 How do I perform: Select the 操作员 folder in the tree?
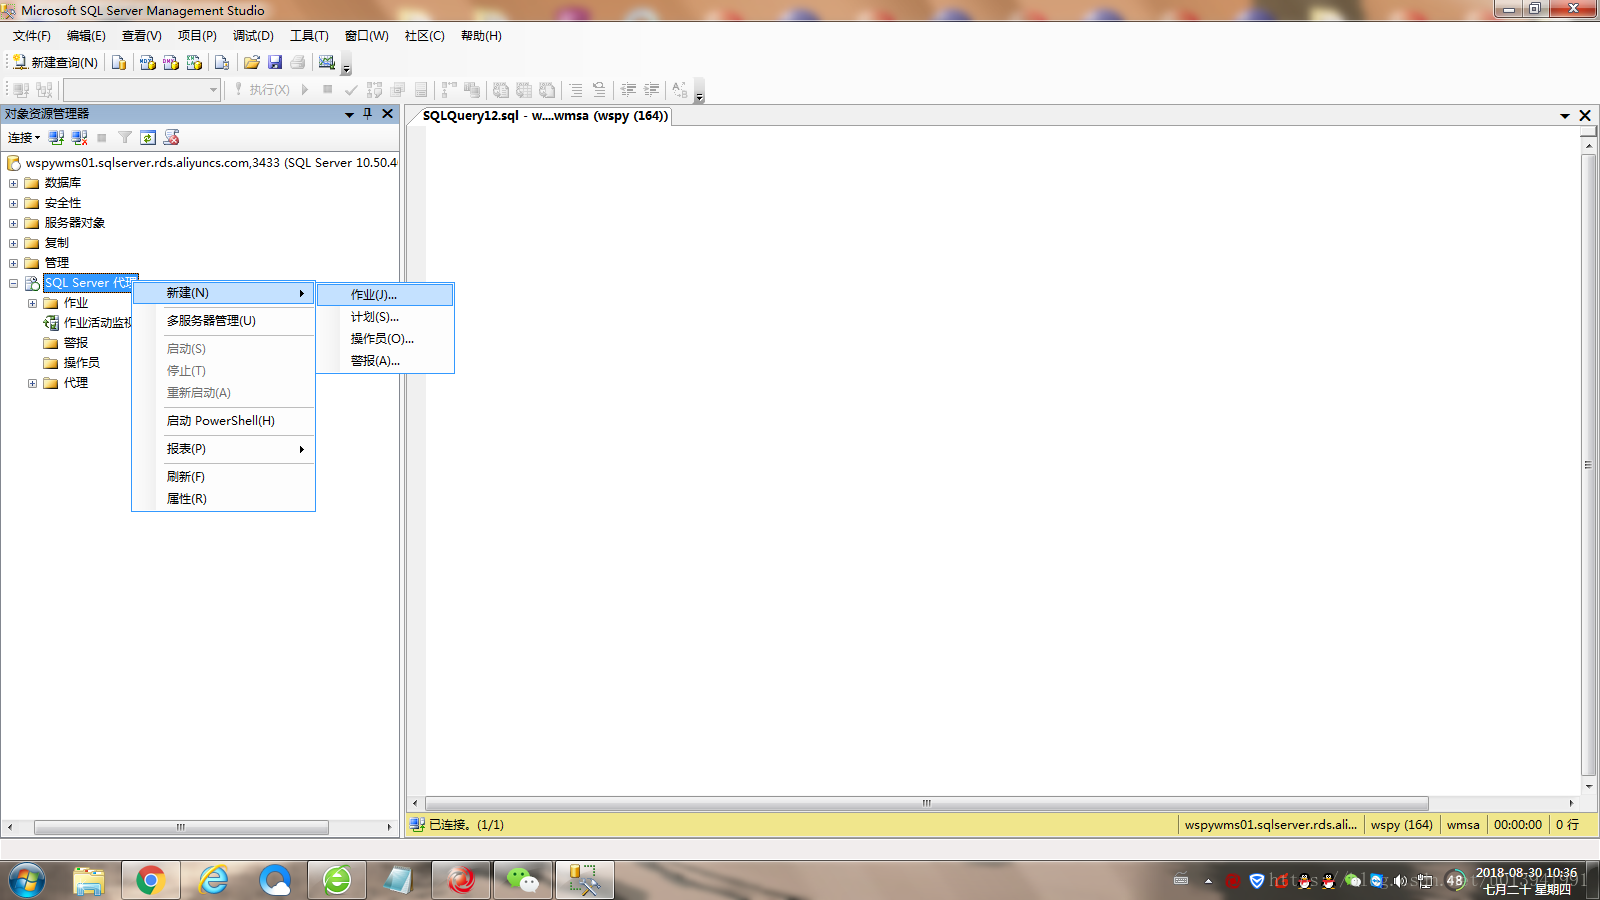click(x=82, y=363)
